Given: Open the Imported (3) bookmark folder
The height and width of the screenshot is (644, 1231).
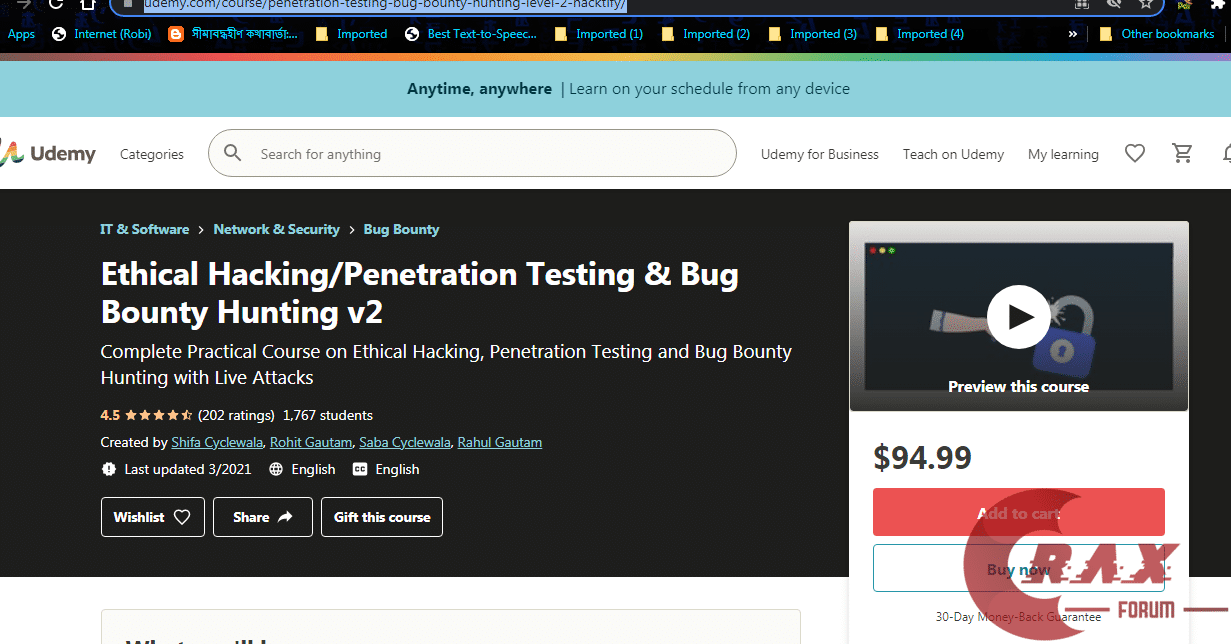Looking at the screenshot, I should point(812,34).
